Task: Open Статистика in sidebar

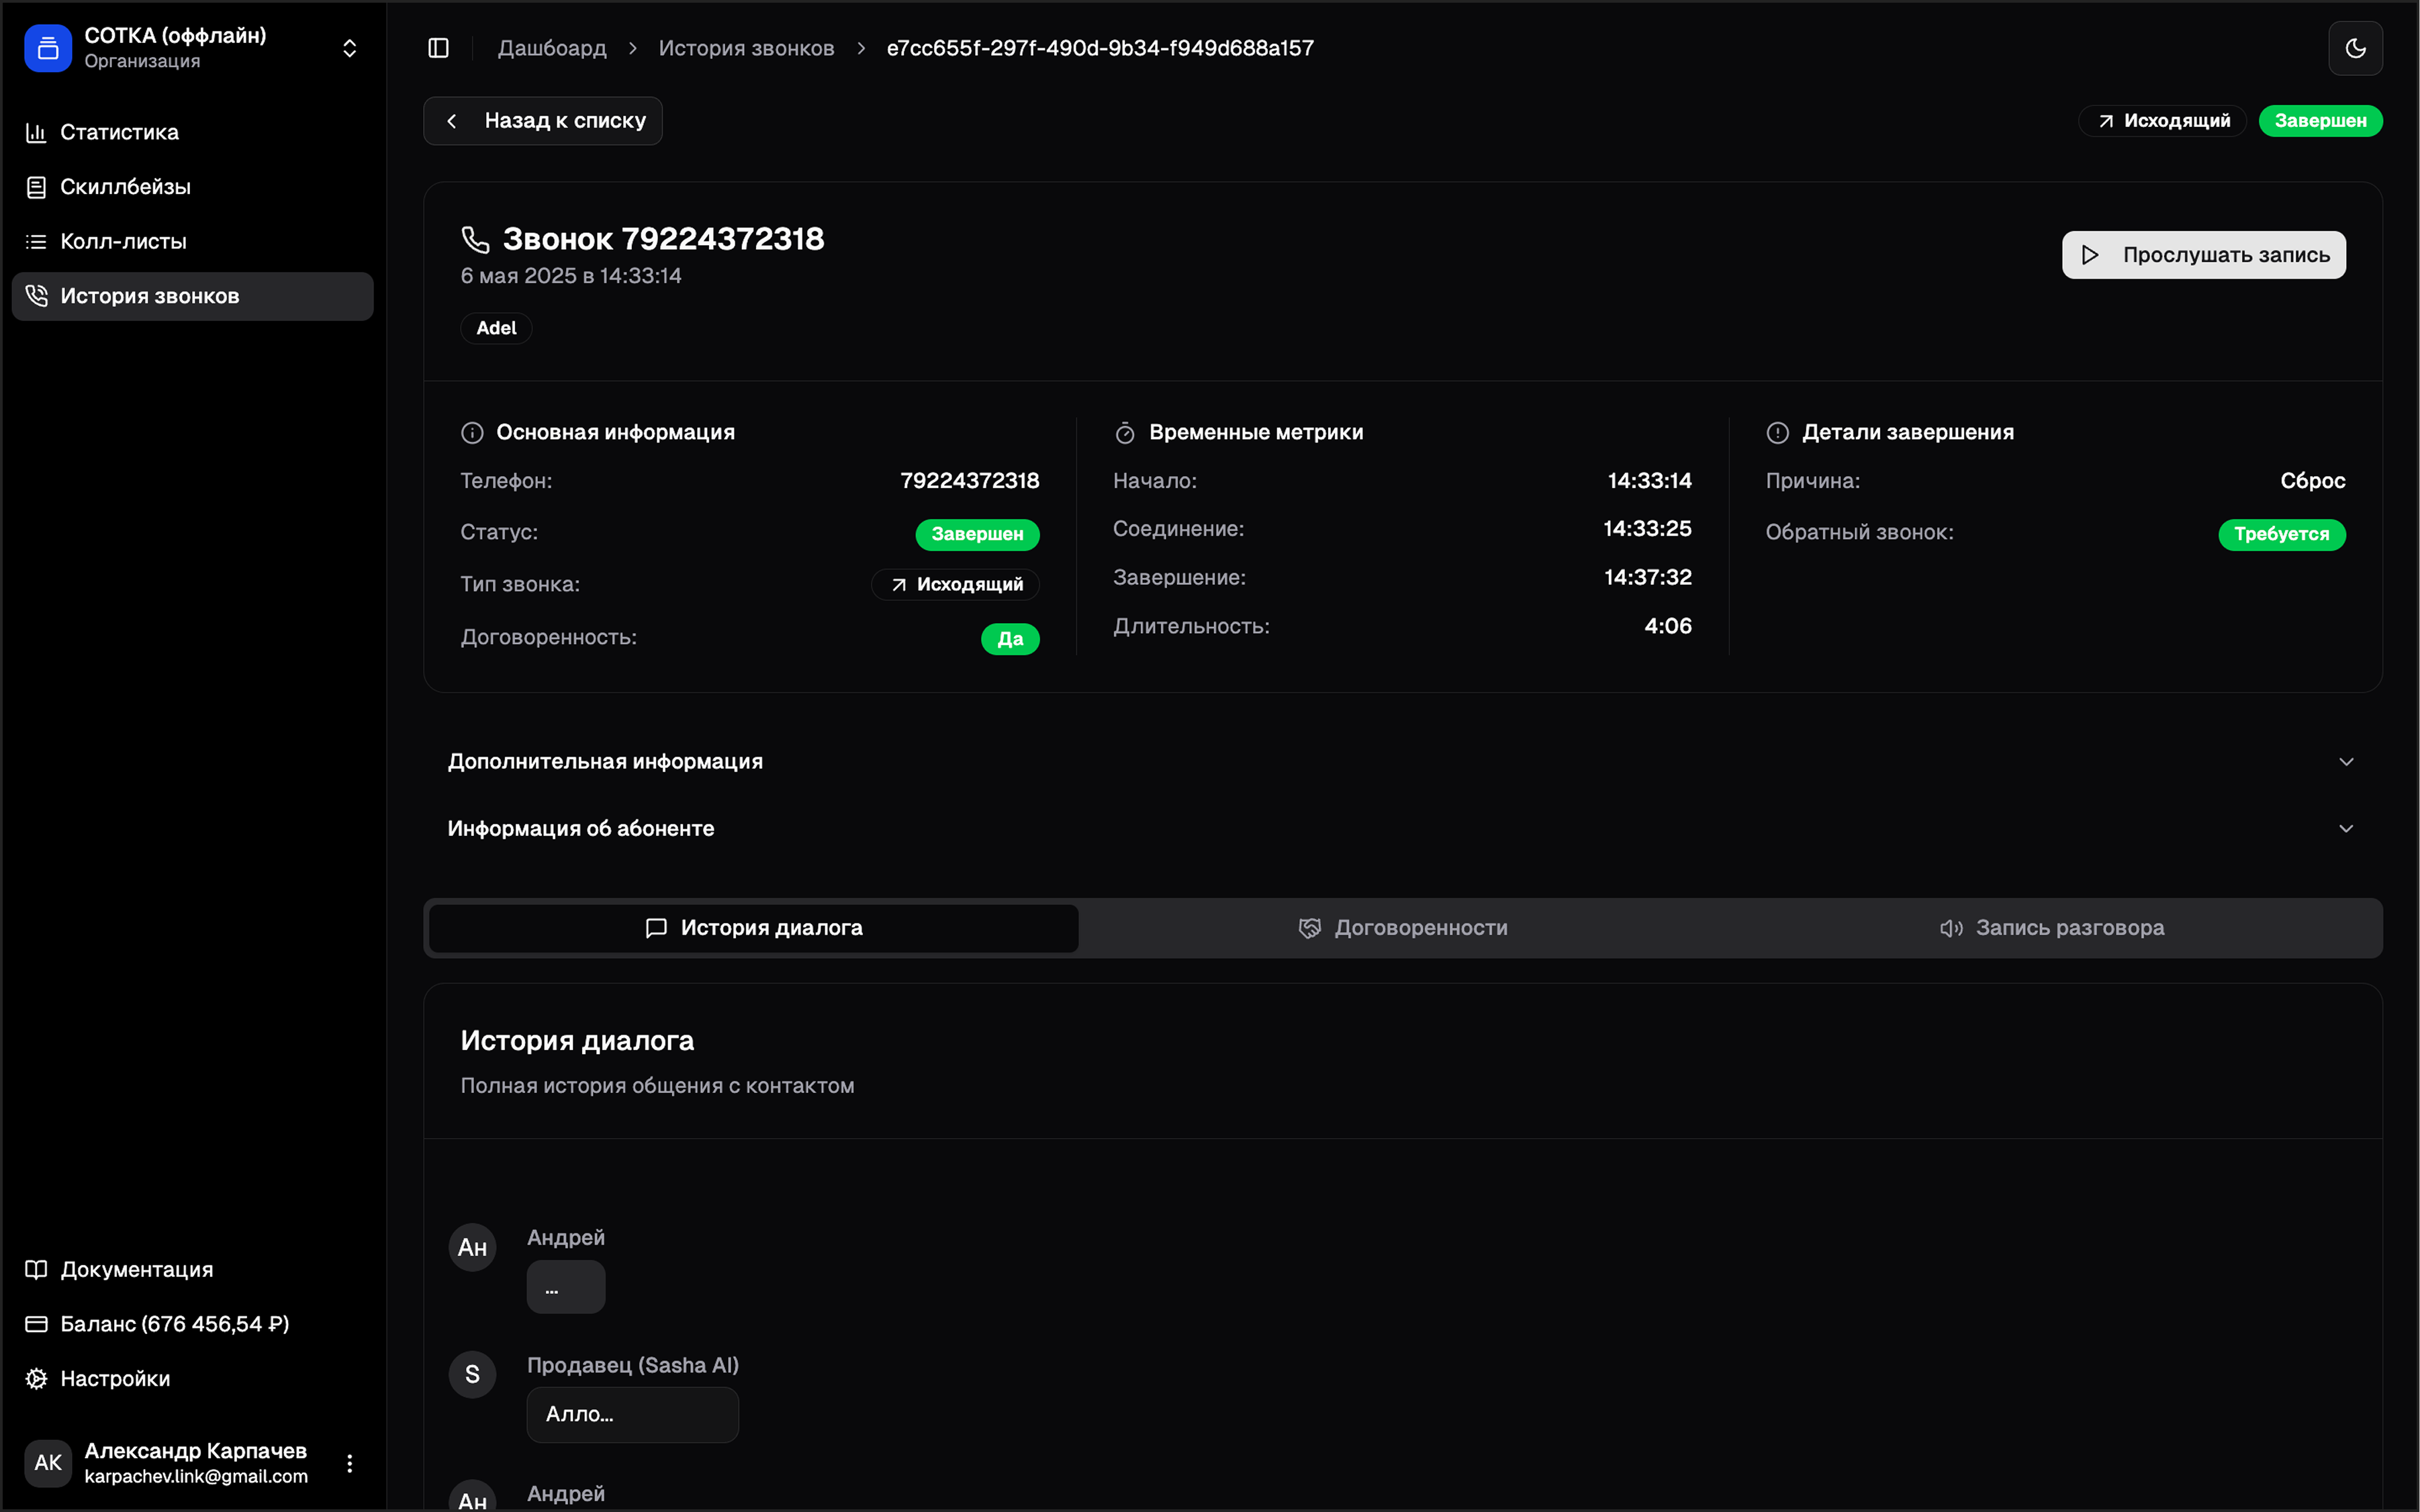Action: click(x=119, y=132)
